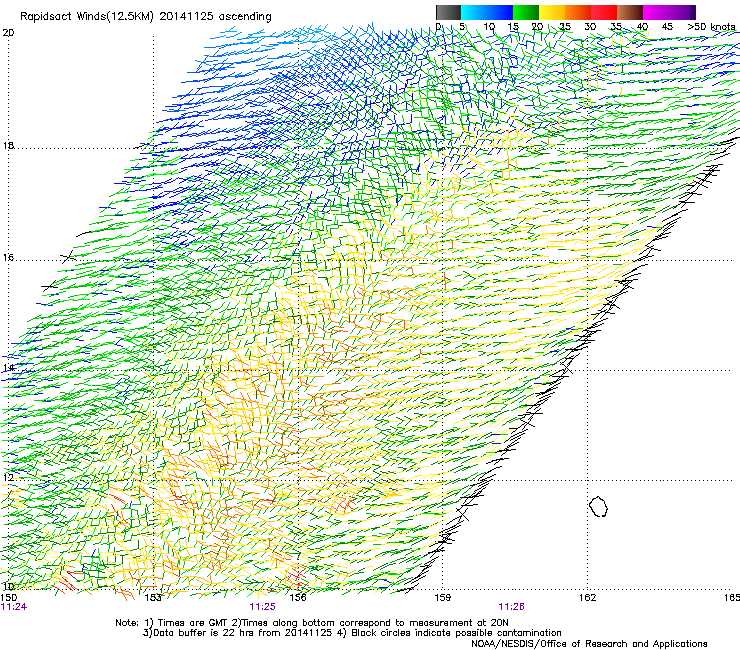The width and height of the screenshot is (740, 650).
Task: Click latitude label 18
Action: pos(8,145)
